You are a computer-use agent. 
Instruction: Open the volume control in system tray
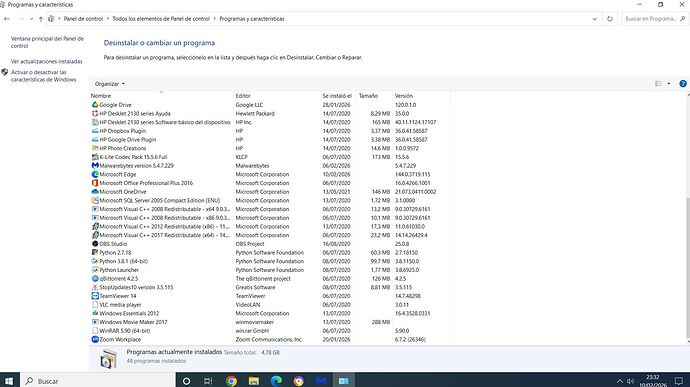(x=631, y=381)
